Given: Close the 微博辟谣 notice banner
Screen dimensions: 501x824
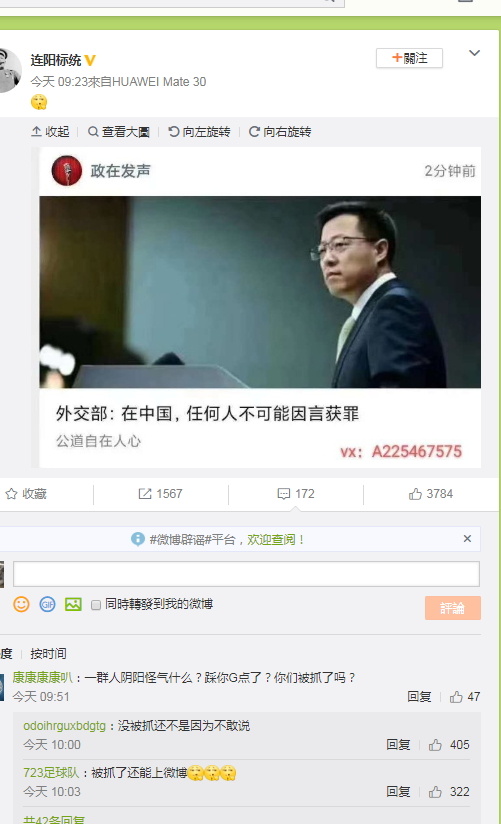Looking at the screenshot, I should (467, 539).
